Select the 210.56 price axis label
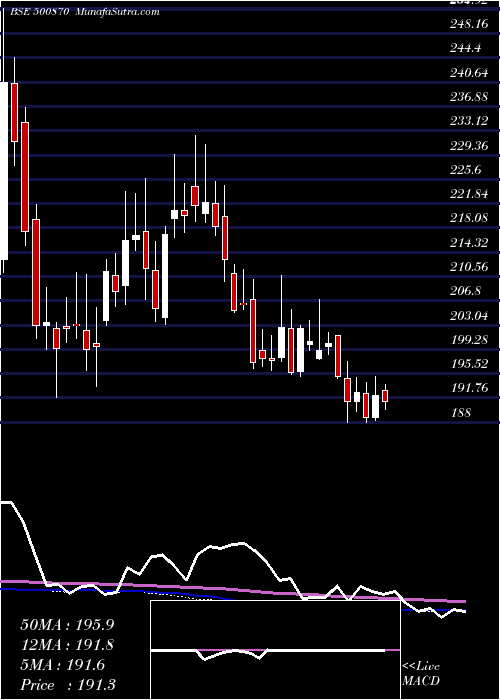Screen dimensions: 500x700 pyautogui.click(x=469, y=267)
